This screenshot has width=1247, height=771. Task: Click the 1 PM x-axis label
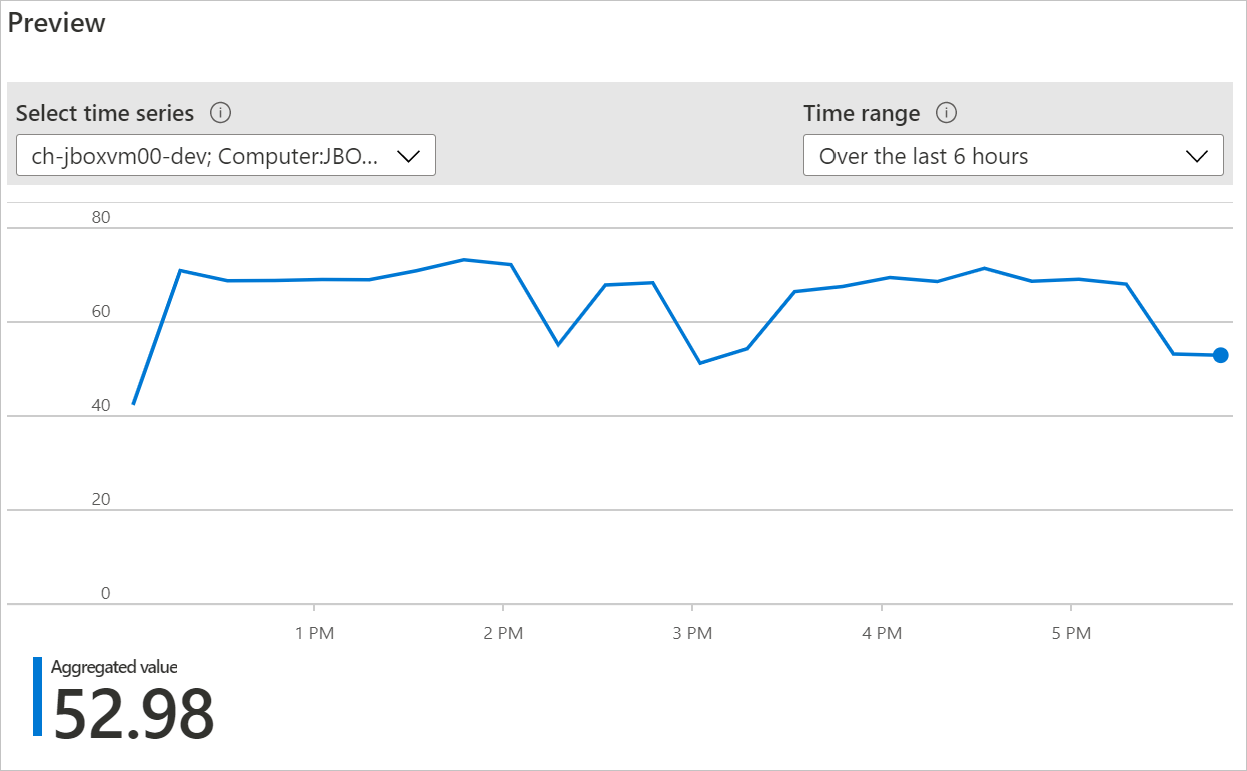click(314, 633)
